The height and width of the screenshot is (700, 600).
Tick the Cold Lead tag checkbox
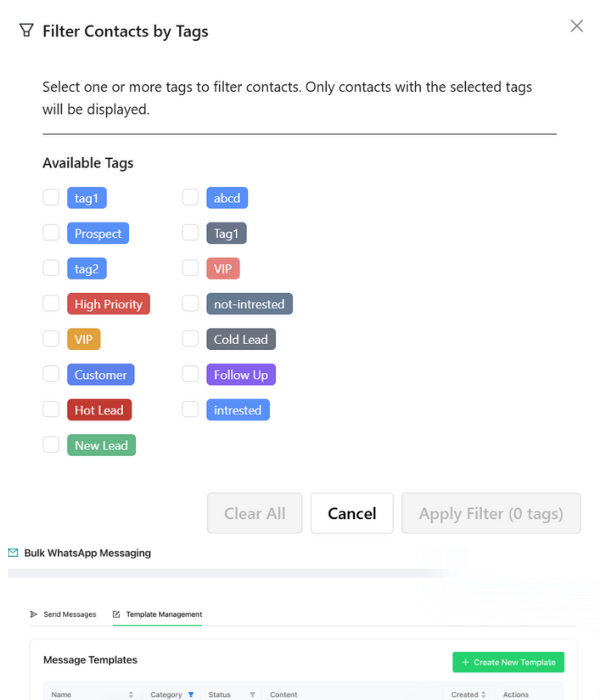pyautogui.click(x=190, y=339)
